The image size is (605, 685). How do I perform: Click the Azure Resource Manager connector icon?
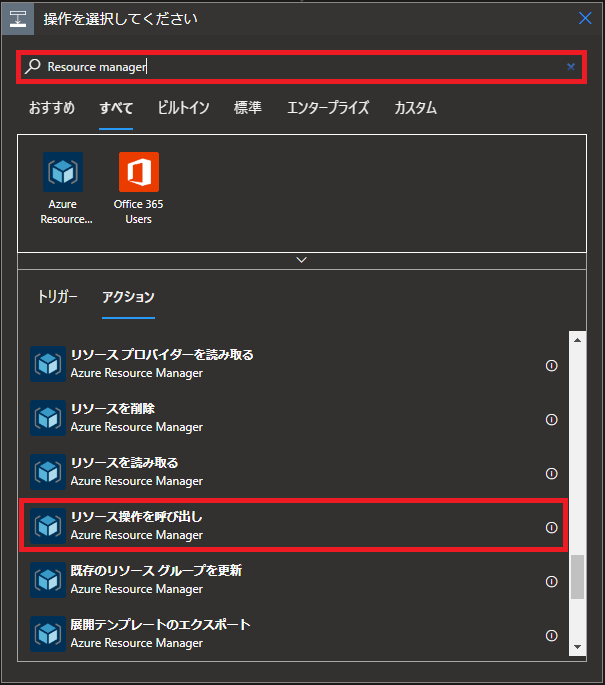(x=63, y=172)
